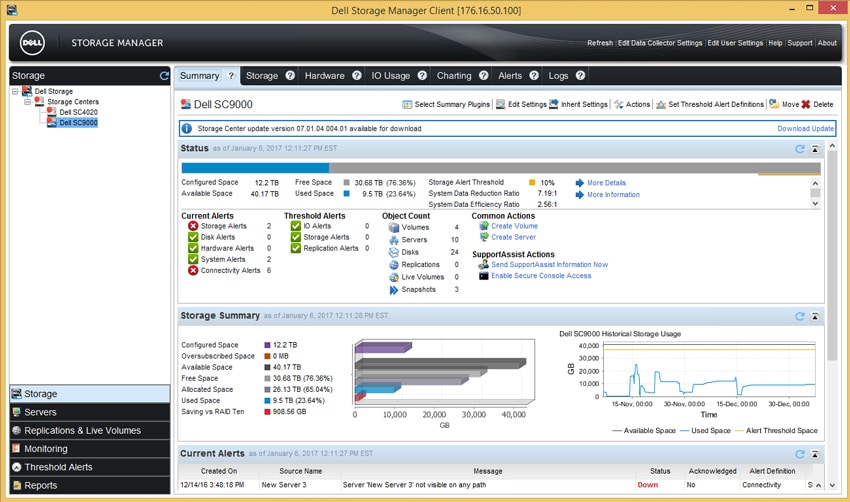
Task: Collapse the Storage Centers tree node
Action: click(27, 101)
